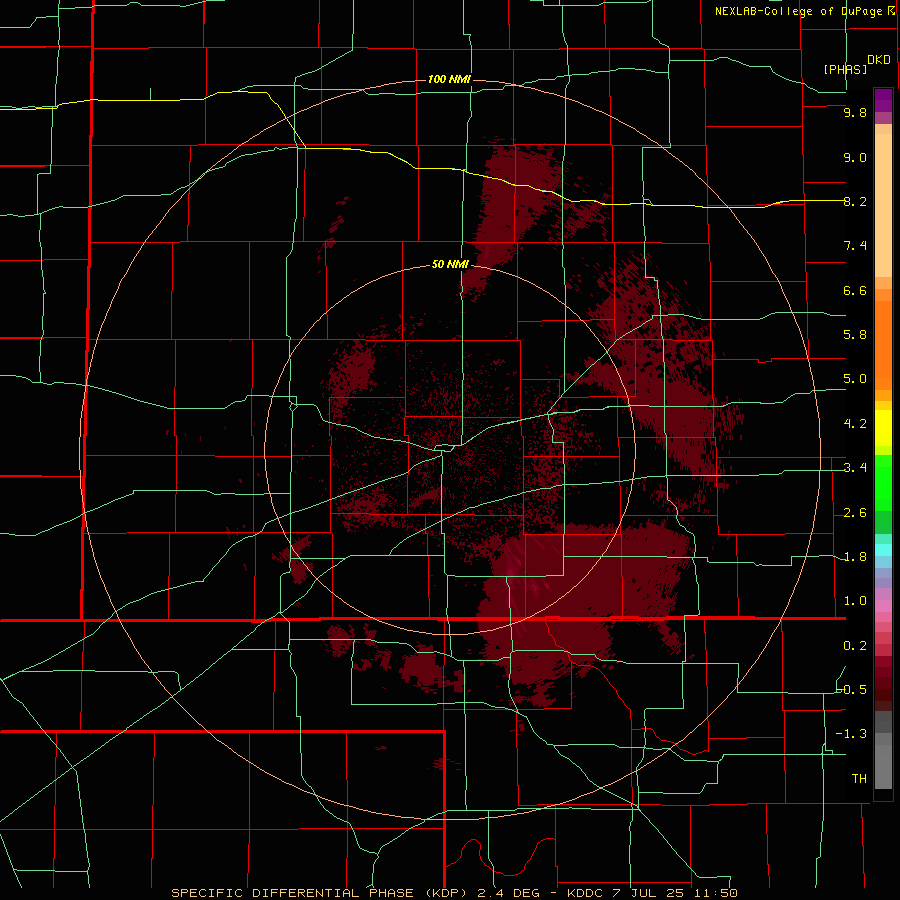Click the TH label at scale bottom
The width and height of the screenshot is (900, 900).
(859, 779)
